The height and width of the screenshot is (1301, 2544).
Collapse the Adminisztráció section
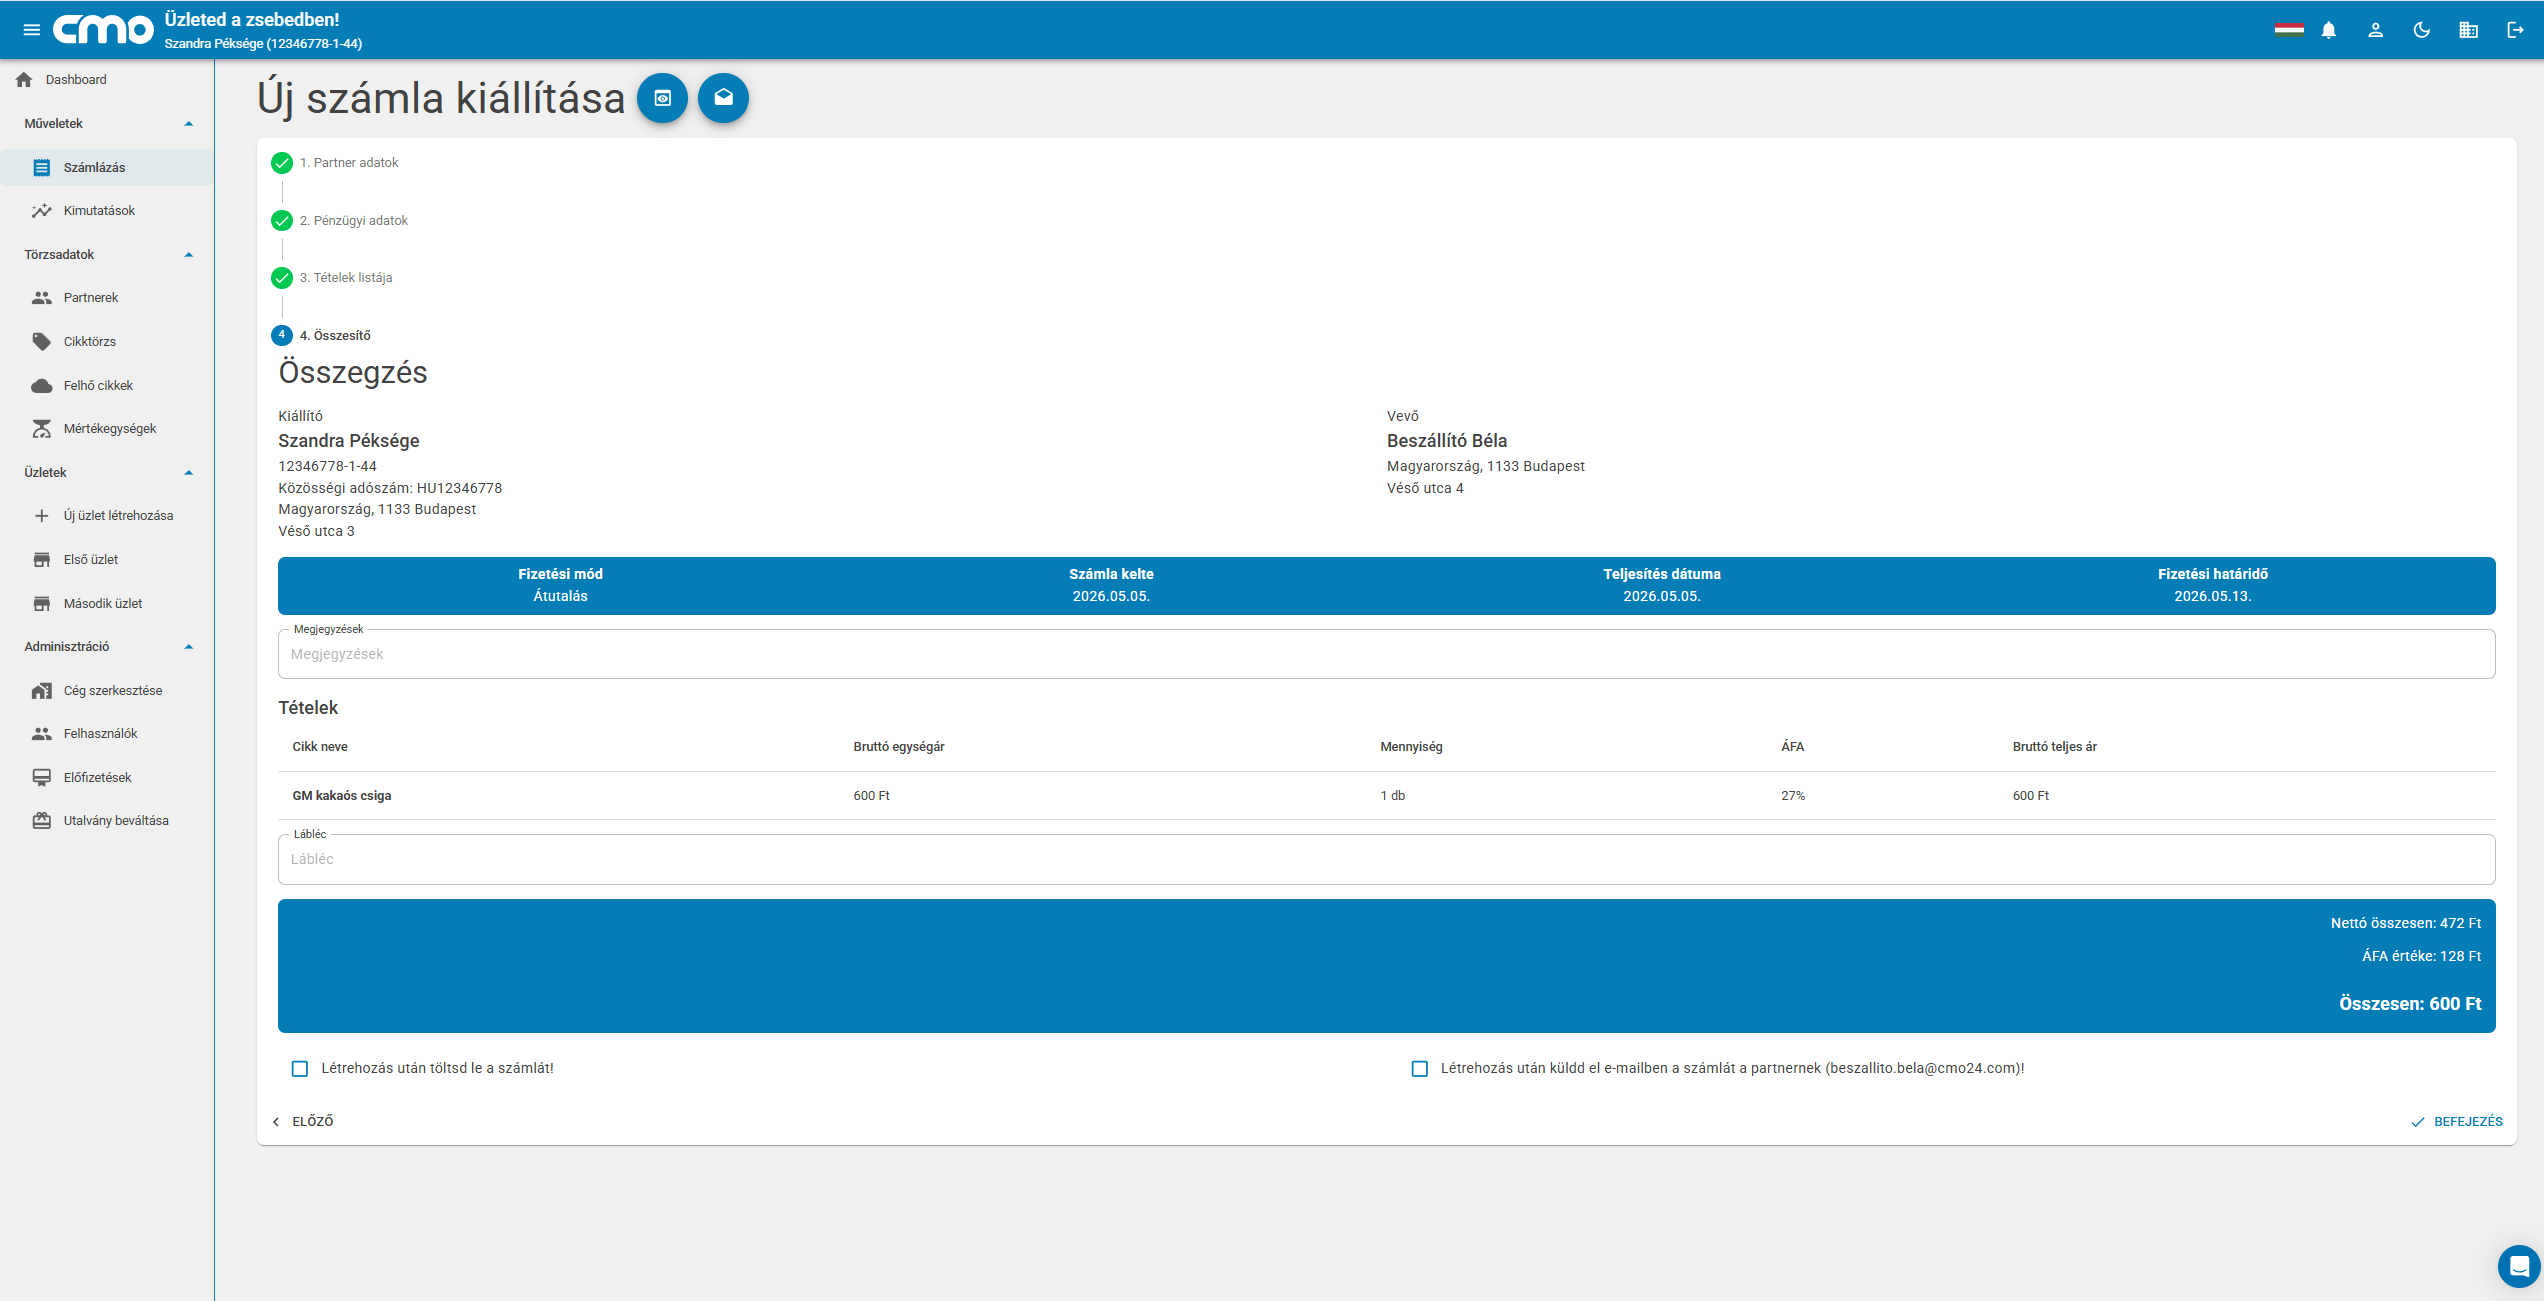[x=107, y=647]
